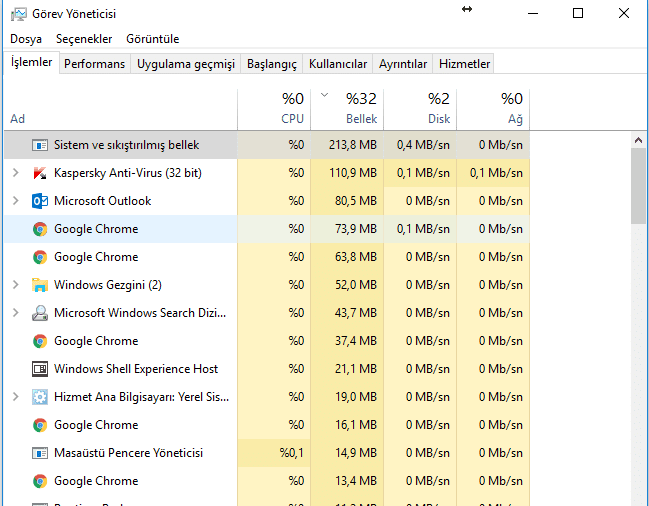The image size is (649, 506).
Task: Click the Chrome icon in the 63,8 MB row
Action: [x=40, y=257]
